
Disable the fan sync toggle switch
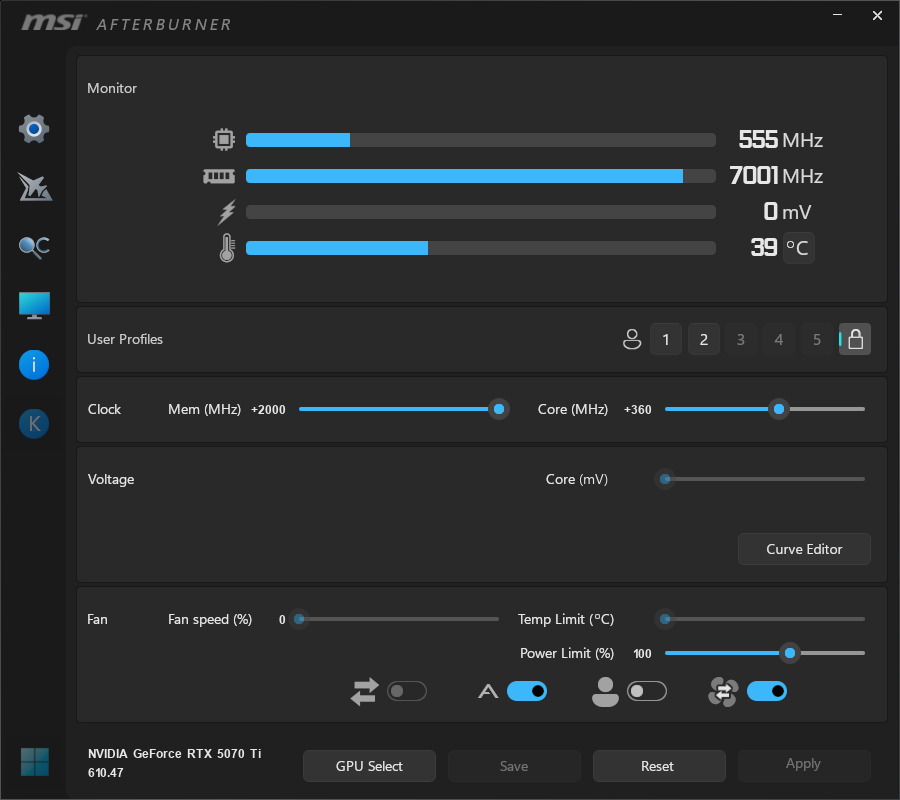click(x=767, y=692)
